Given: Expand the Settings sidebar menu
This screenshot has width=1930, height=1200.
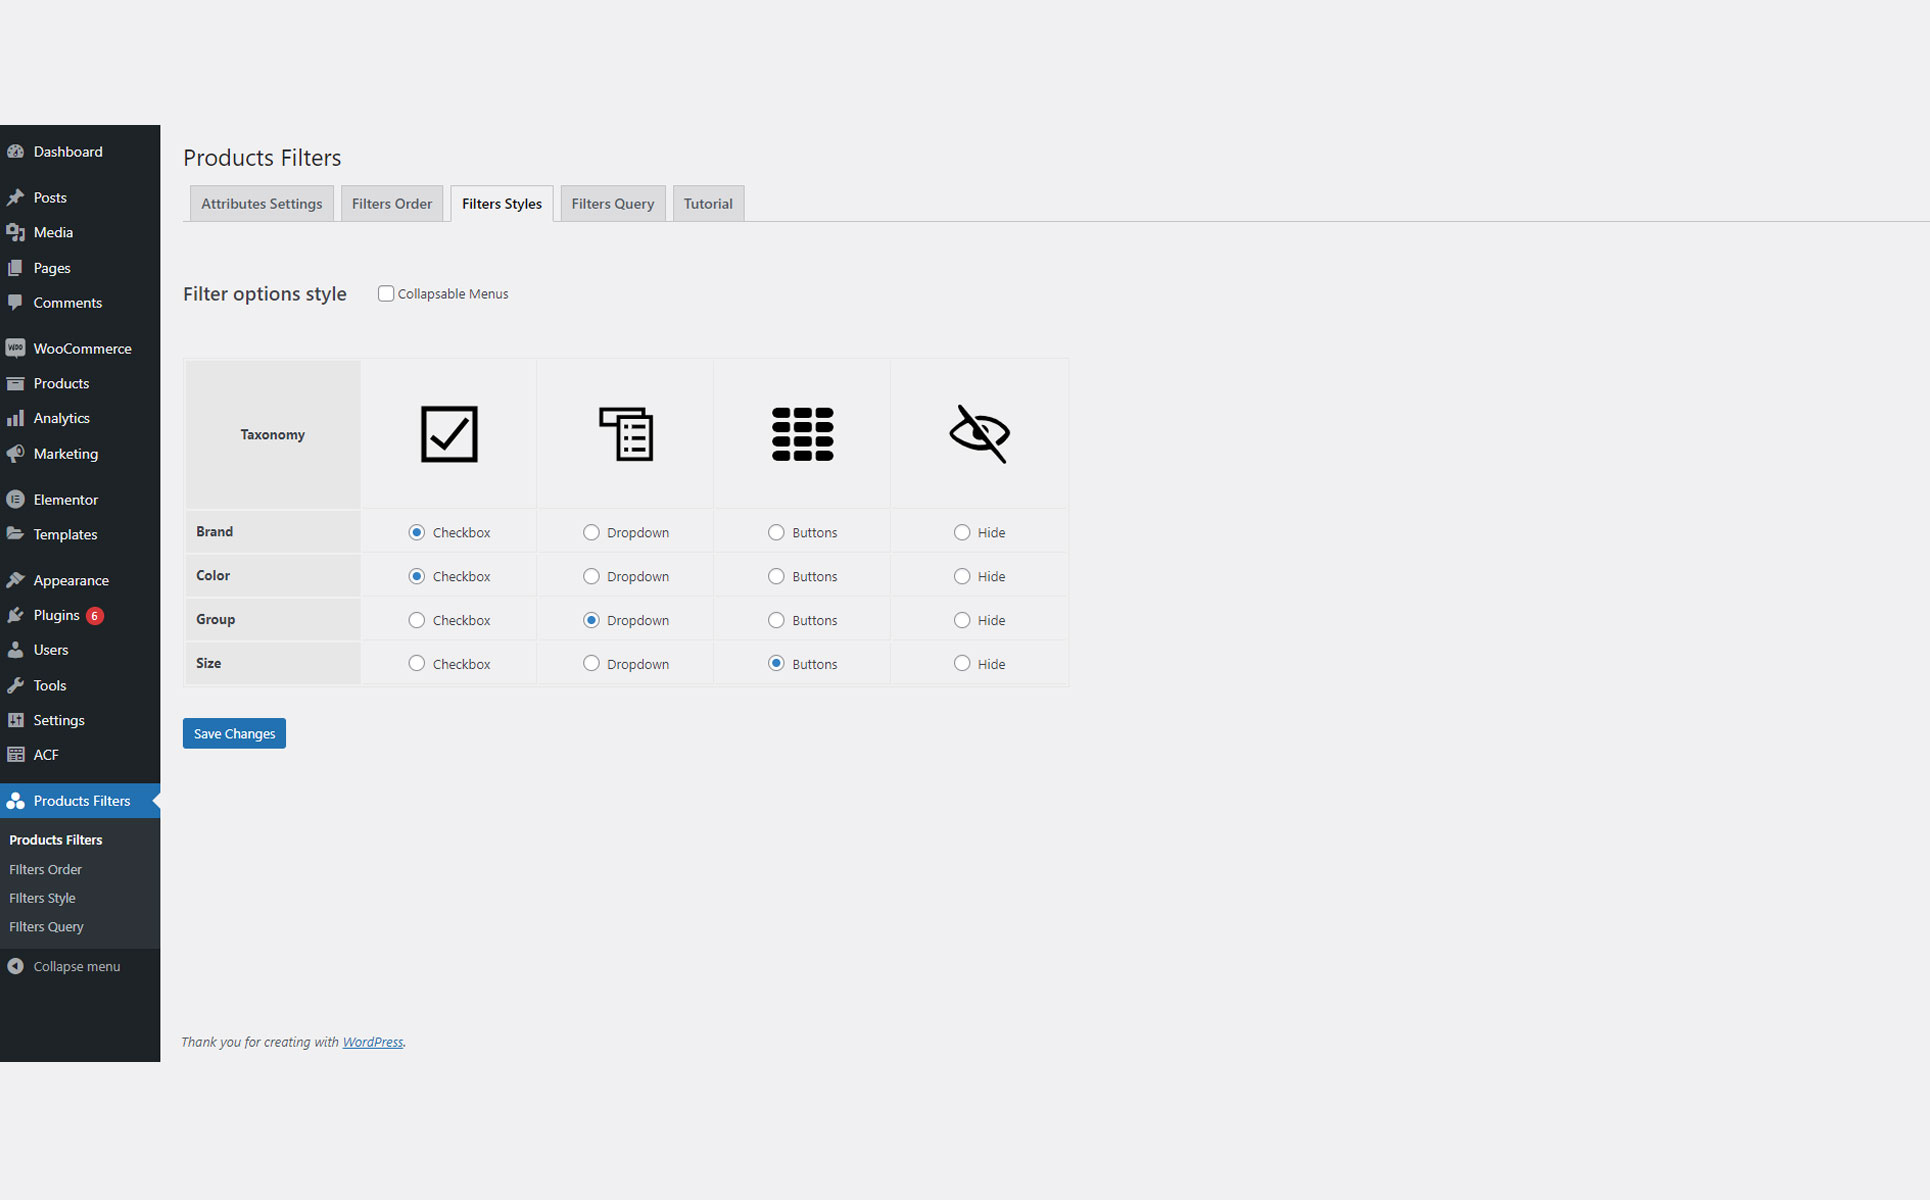Looking at the screenshot, I should coord(58,720).
